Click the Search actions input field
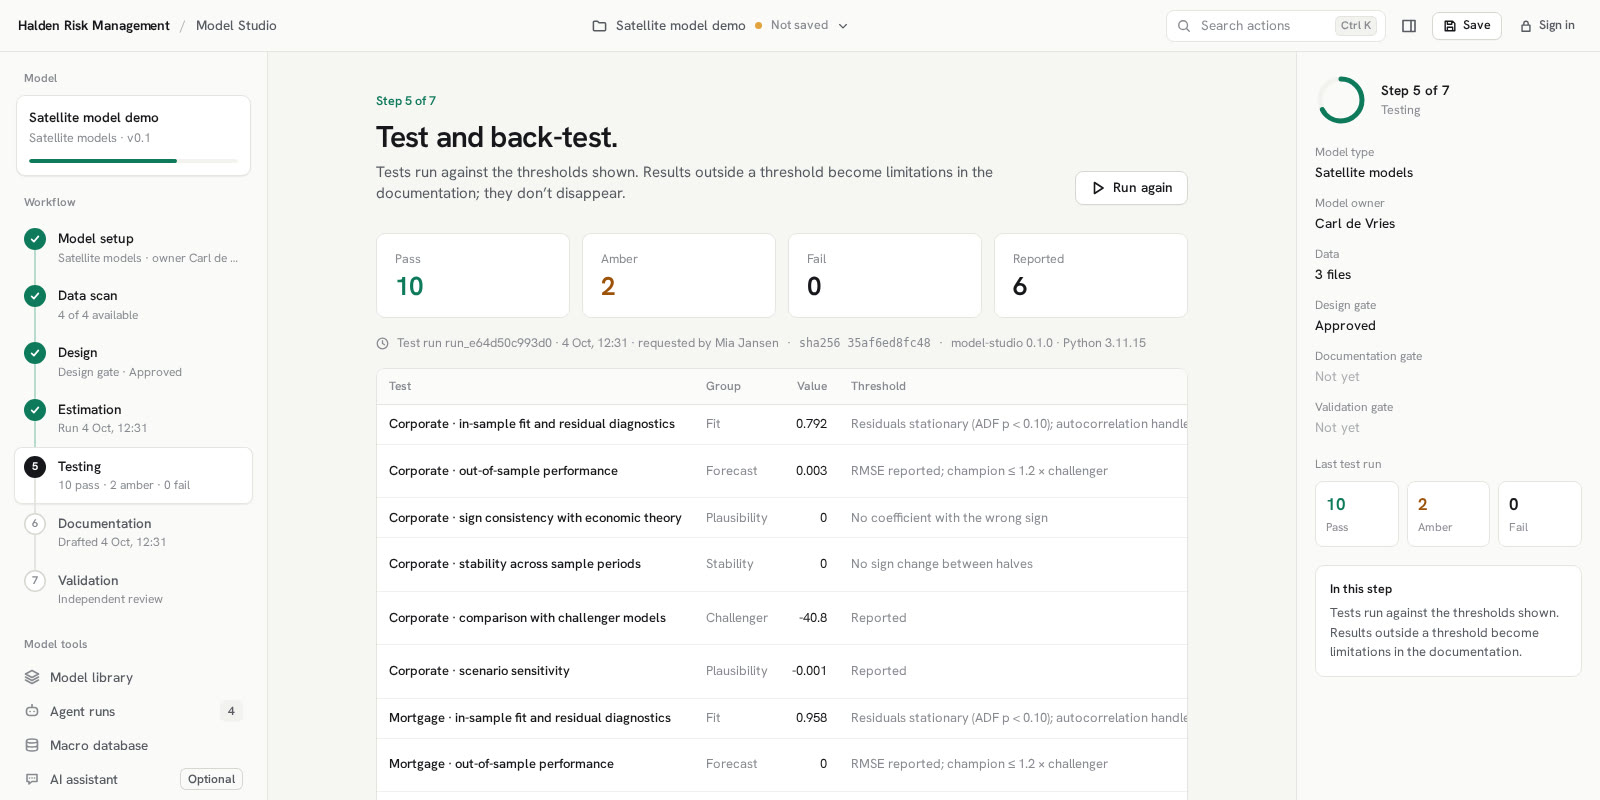 (1275, 26)
